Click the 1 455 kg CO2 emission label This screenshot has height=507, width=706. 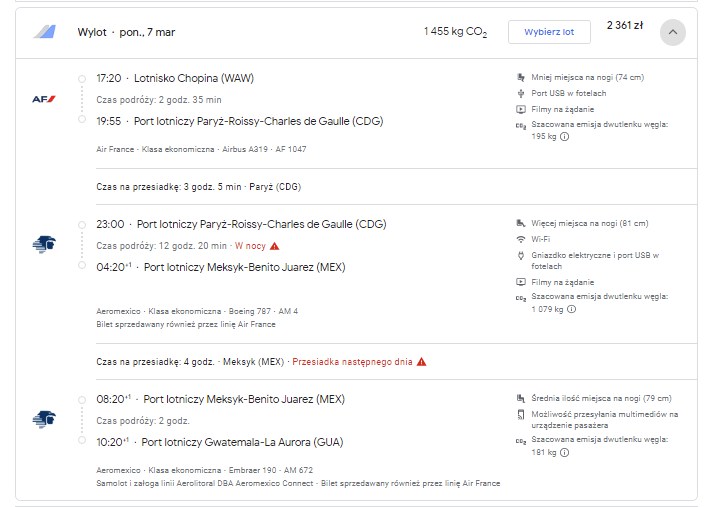(455, 32)
